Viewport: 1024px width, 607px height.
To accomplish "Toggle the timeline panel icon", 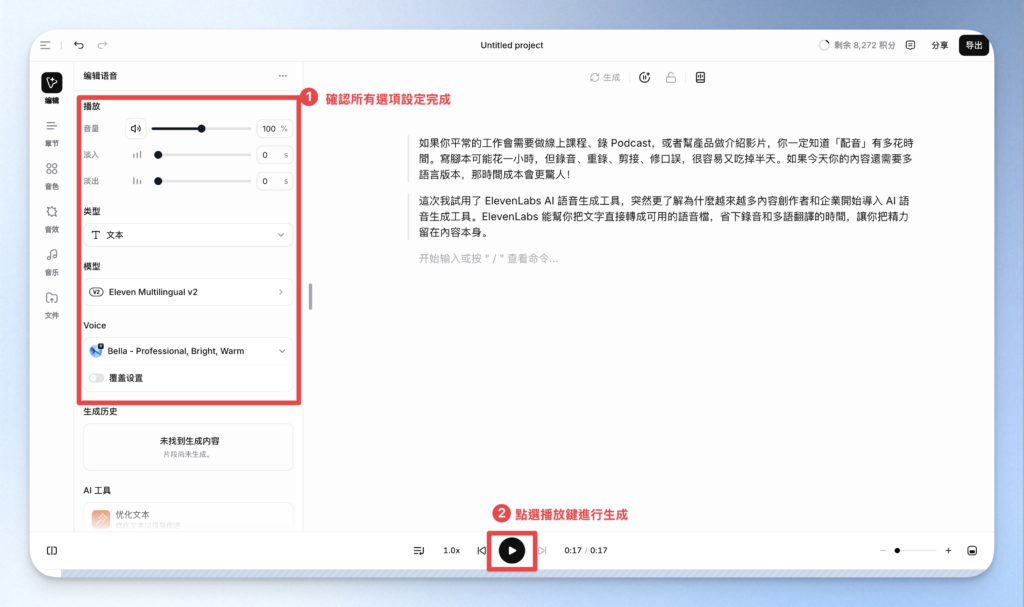I will [x=972, y=551].
